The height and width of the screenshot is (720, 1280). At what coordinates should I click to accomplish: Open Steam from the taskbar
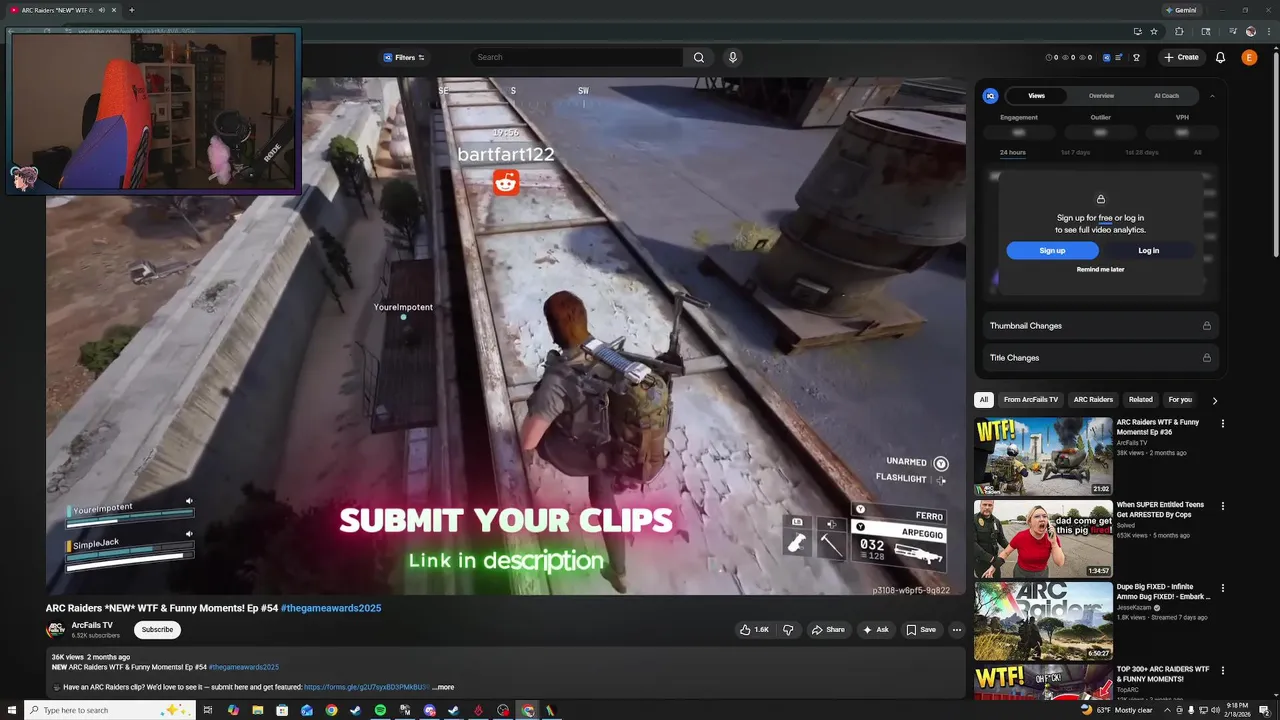pos(356,710)
